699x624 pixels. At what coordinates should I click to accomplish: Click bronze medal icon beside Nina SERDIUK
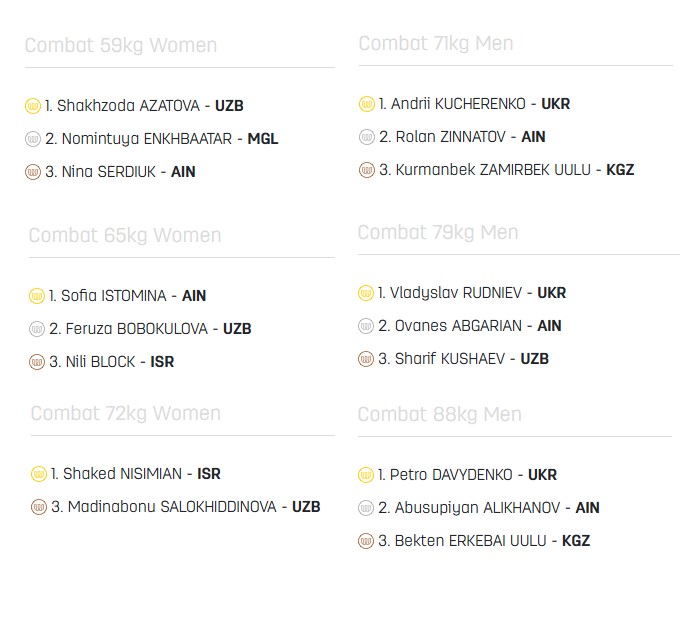click(33, 172)
